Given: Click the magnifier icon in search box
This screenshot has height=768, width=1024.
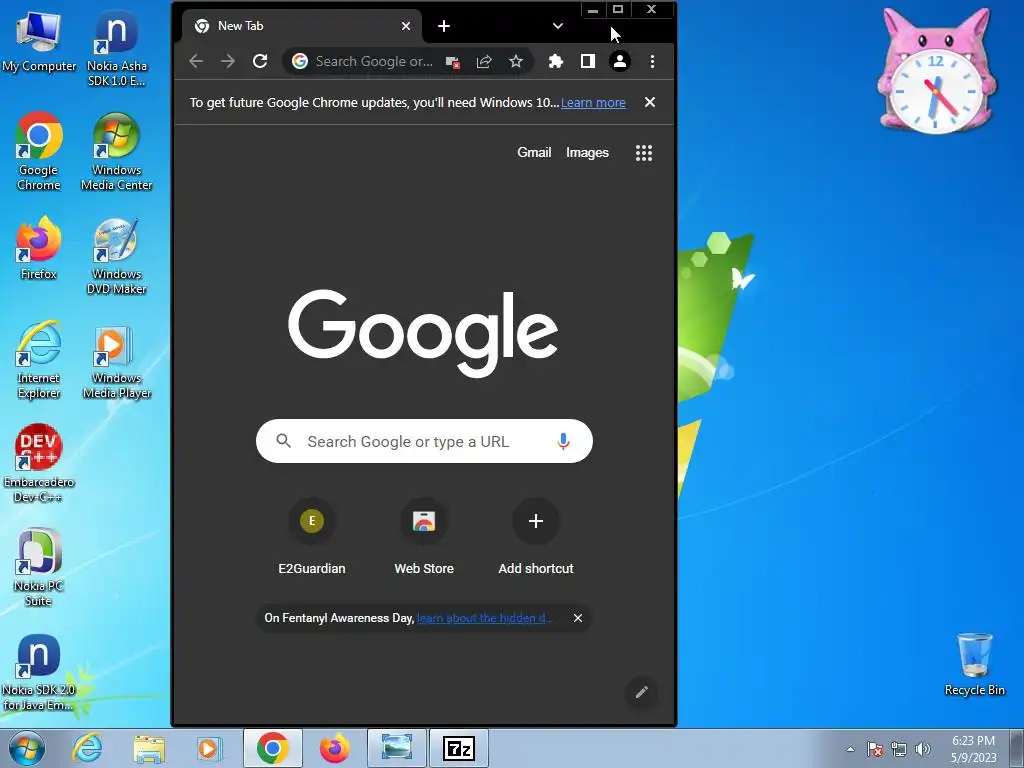Looking at the screenshot, I should tap(283, 441).
